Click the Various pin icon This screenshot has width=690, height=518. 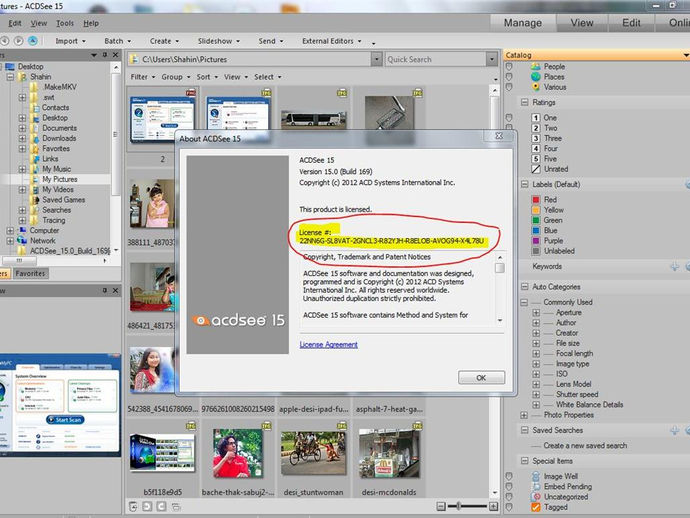click(x=536, y=87)
